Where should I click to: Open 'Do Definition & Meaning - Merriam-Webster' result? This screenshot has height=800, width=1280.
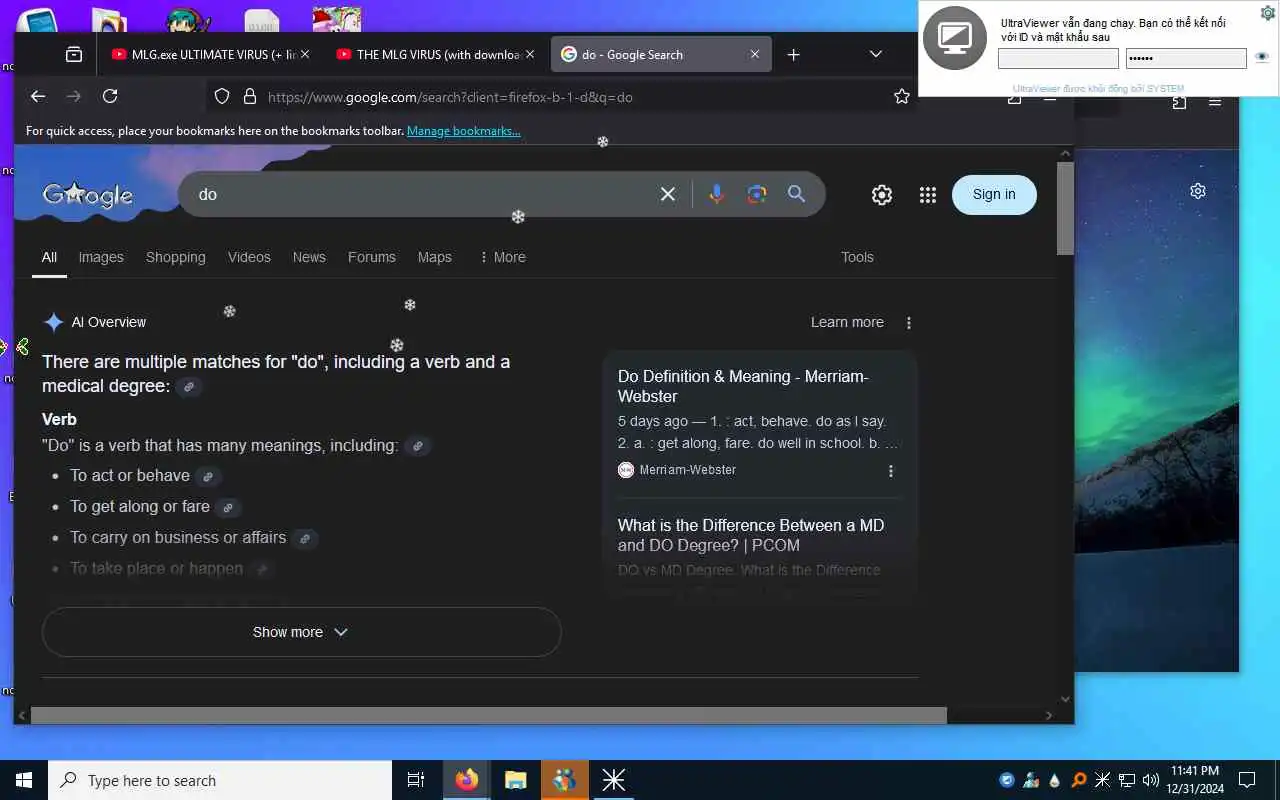click(x=743, y=386)
